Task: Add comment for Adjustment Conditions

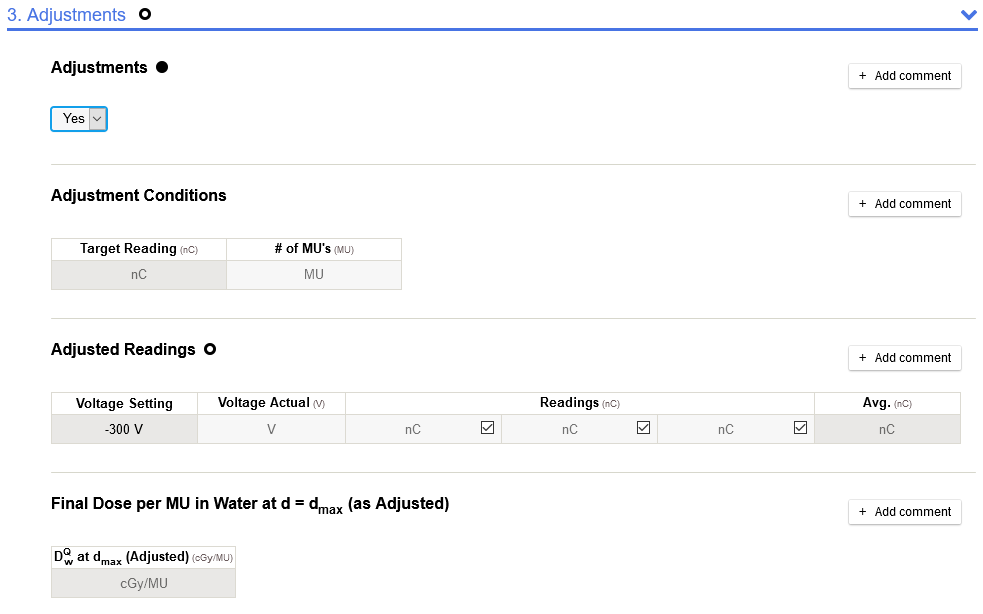Action: [x=904, y=204]
